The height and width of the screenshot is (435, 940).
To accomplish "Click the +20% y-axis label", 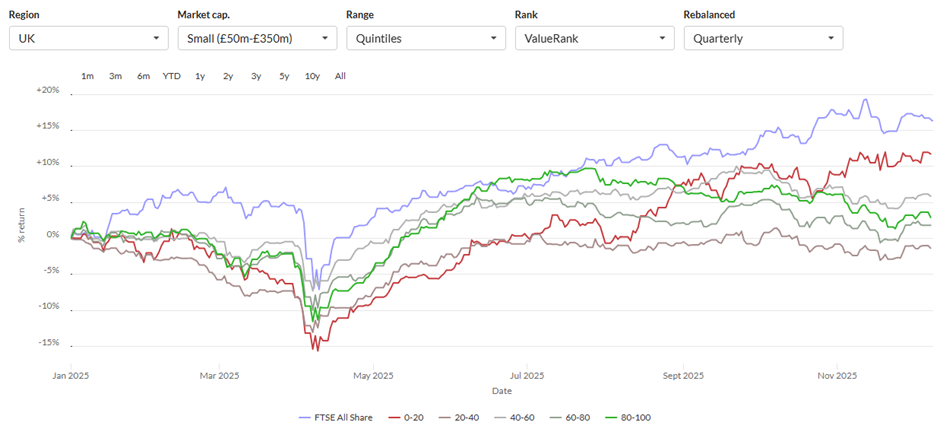I will point(50,90).
